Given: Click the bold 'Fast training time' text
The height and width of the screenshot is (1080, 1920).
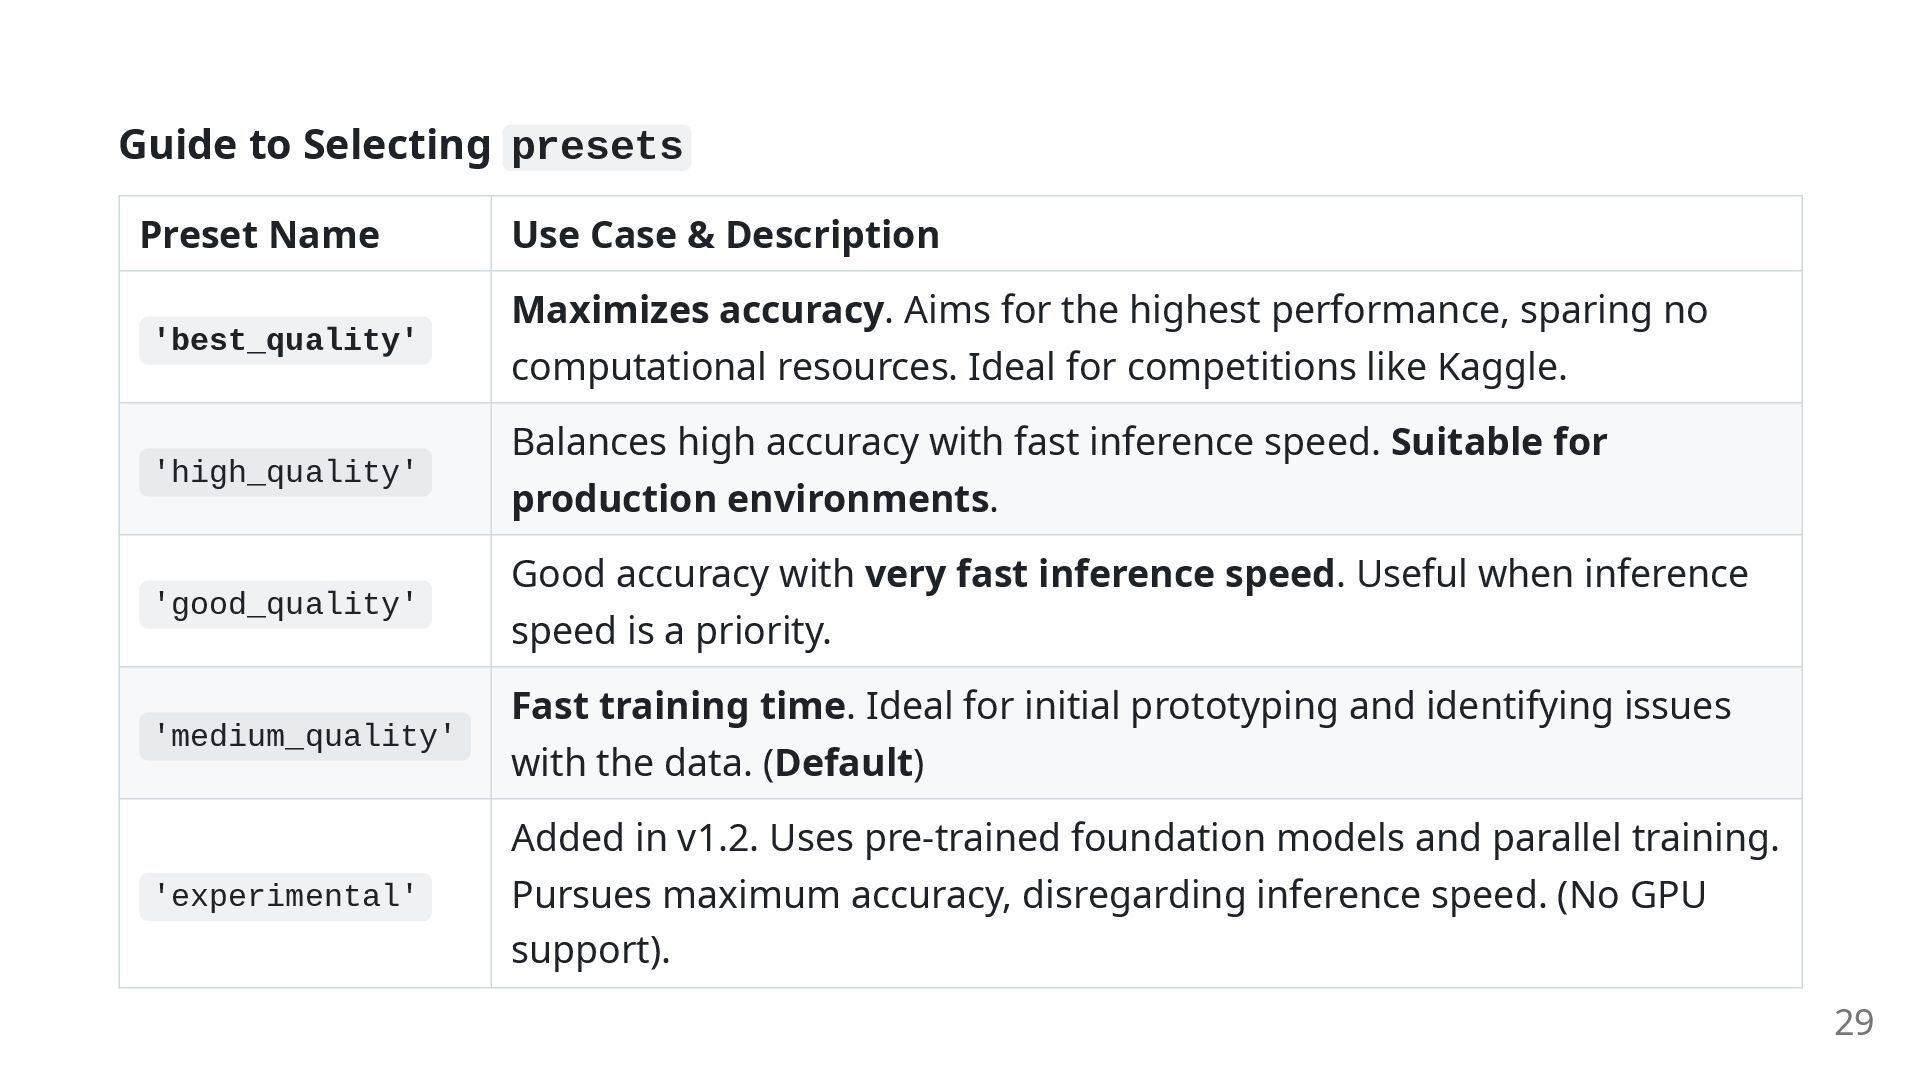Looking at the screenshot, I should coord(679,706).
